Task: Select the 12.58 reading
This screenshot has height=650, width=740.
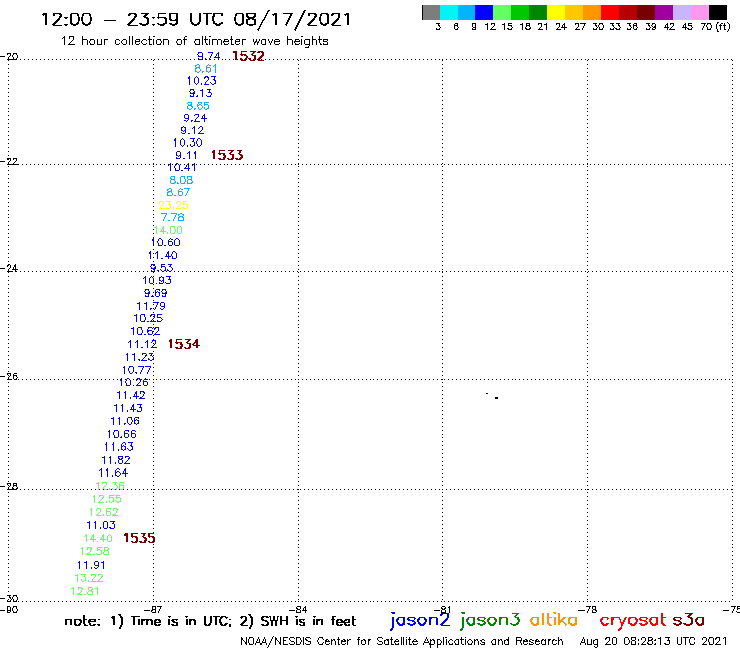Action: tap(95, 551)
